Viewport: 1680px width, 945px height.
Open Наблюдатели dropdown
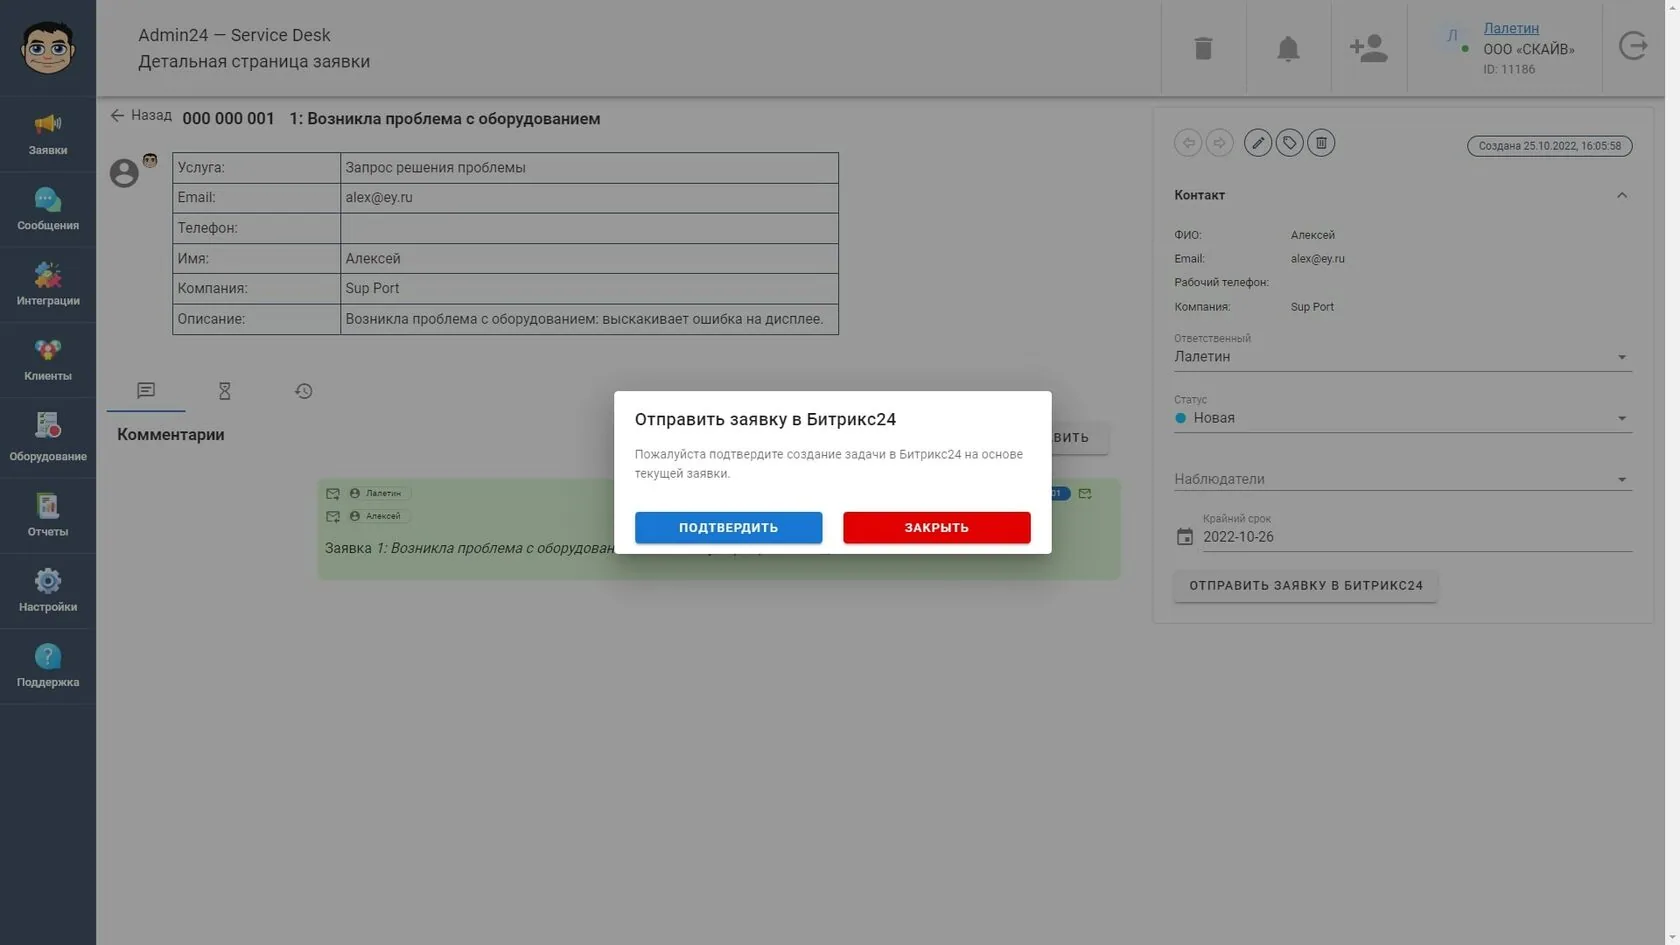pyautogui.click(x=1402, y=479)
